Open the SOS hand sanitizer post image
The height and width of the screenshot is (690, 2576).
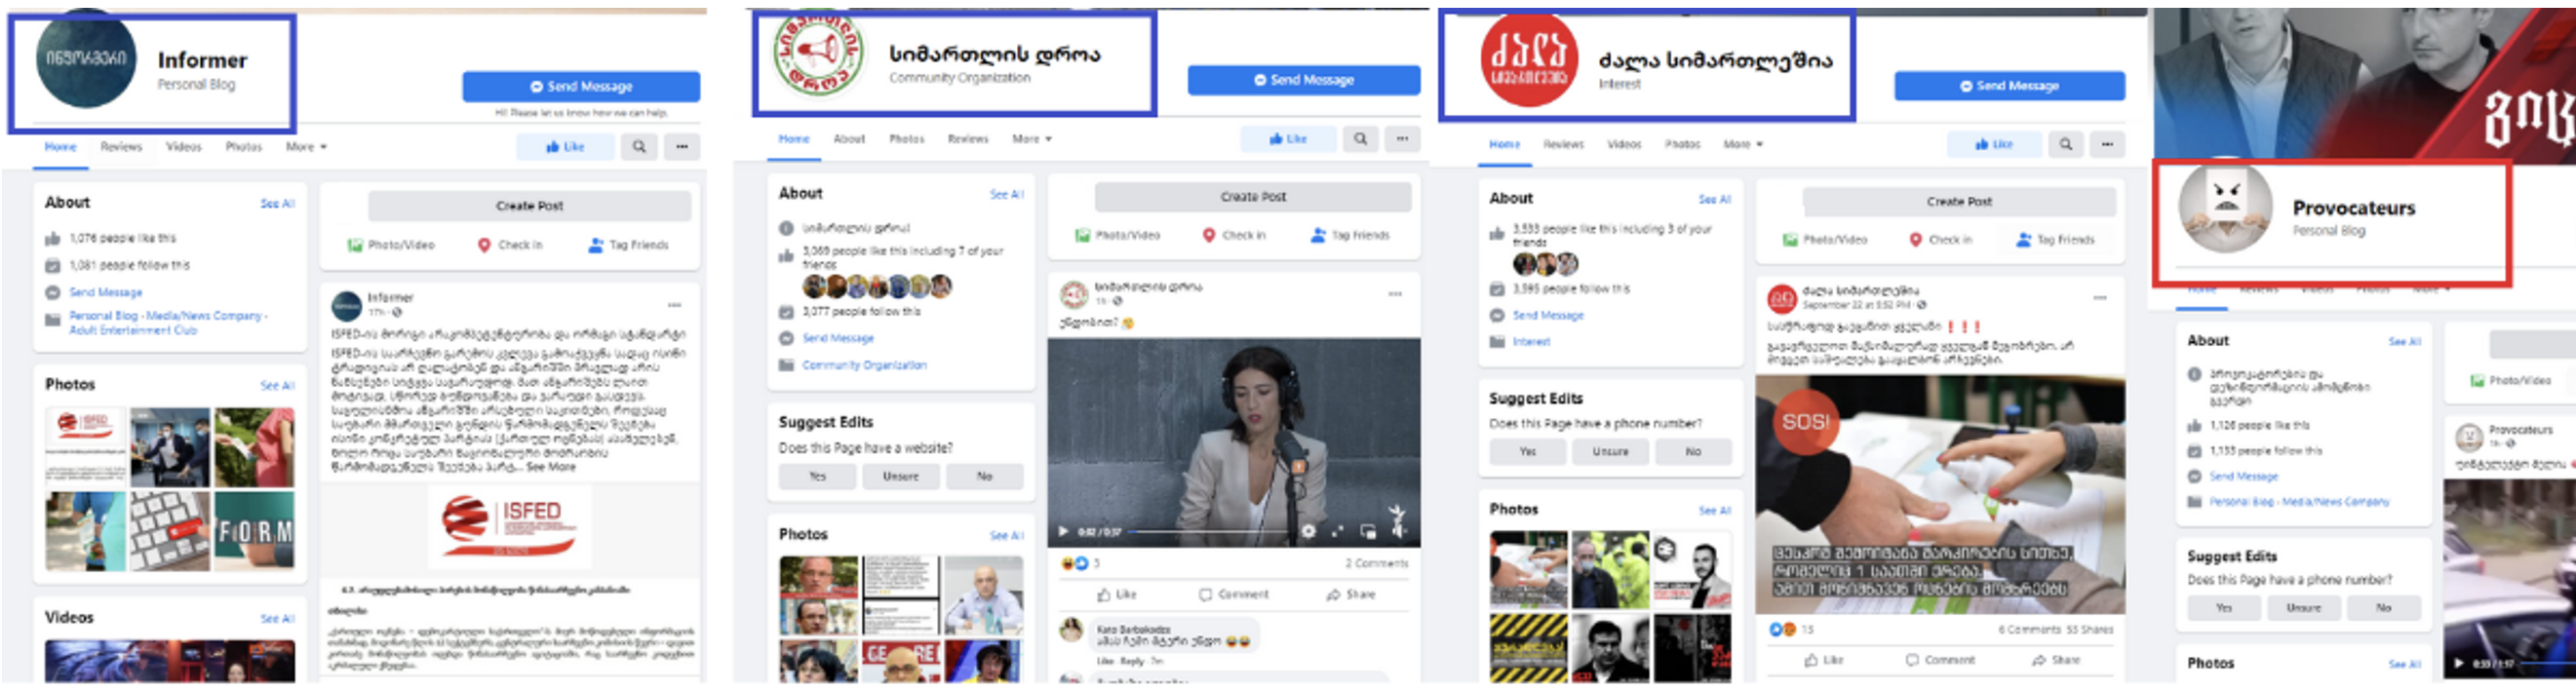(x=1940, y=495)
